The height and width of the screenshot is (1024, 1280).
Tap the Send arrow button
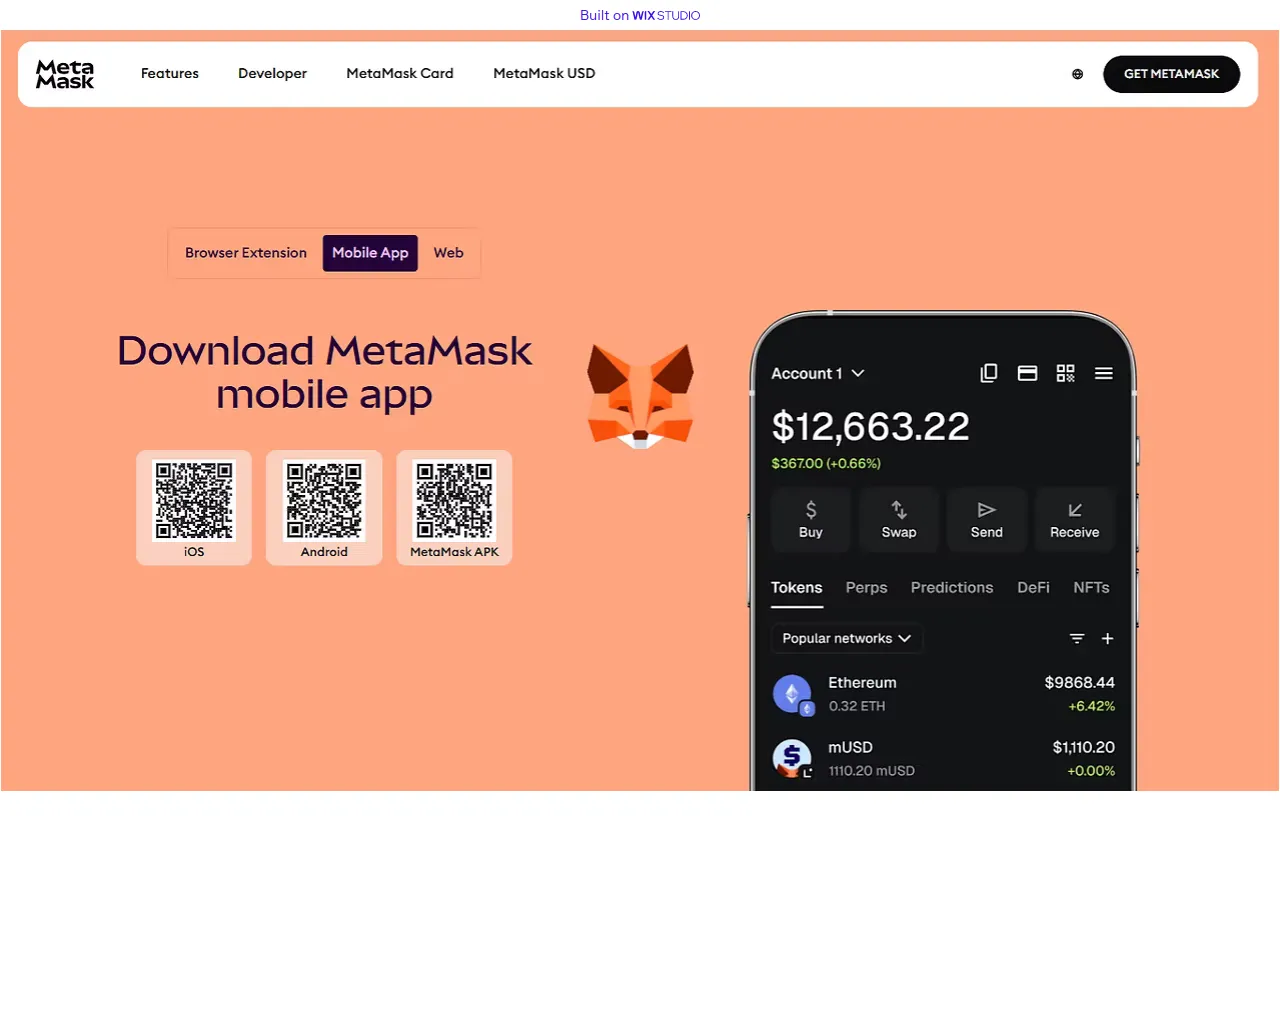(x=987, y=520)
